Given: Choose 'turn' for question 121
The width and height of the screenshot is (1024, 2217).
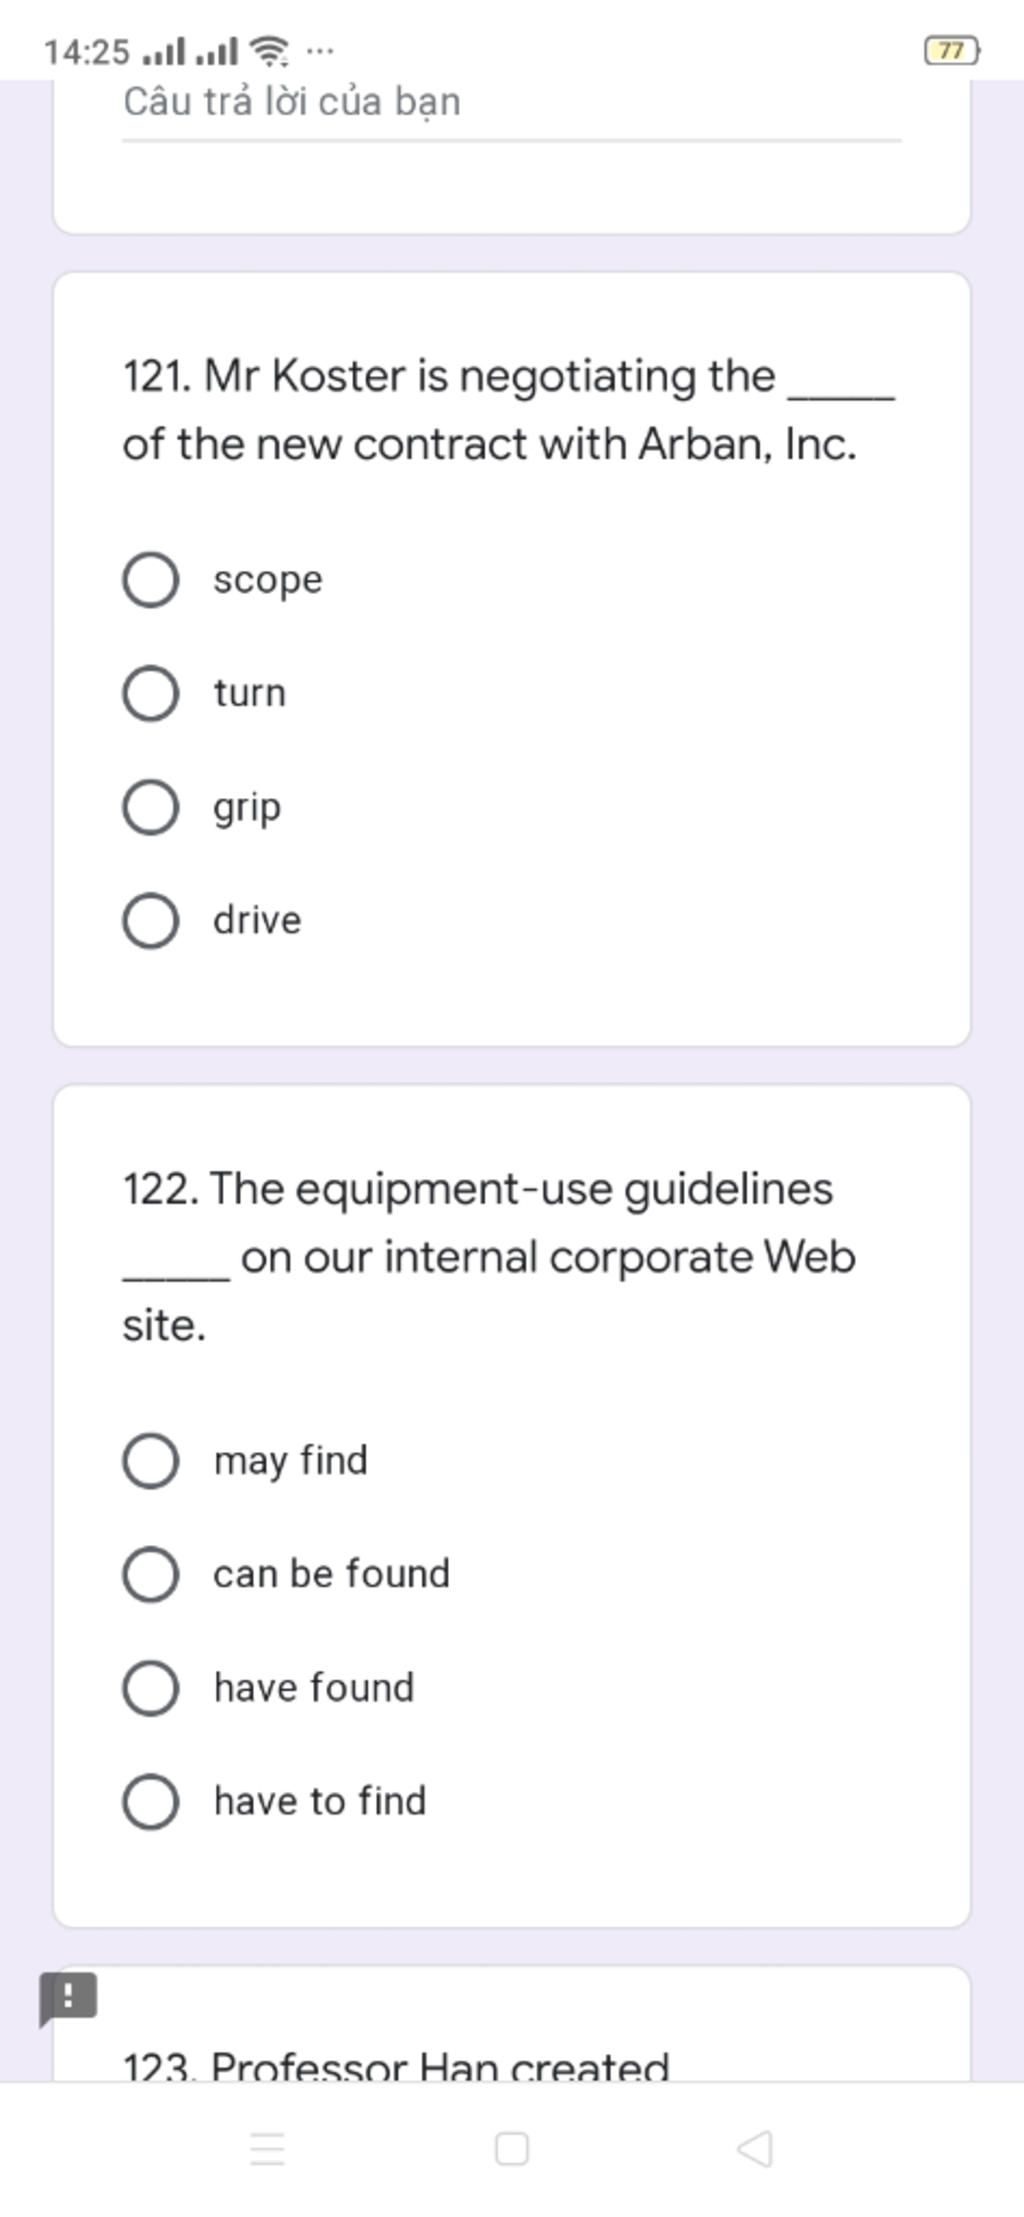Looking at the screenshot, I should click(151, 693).
